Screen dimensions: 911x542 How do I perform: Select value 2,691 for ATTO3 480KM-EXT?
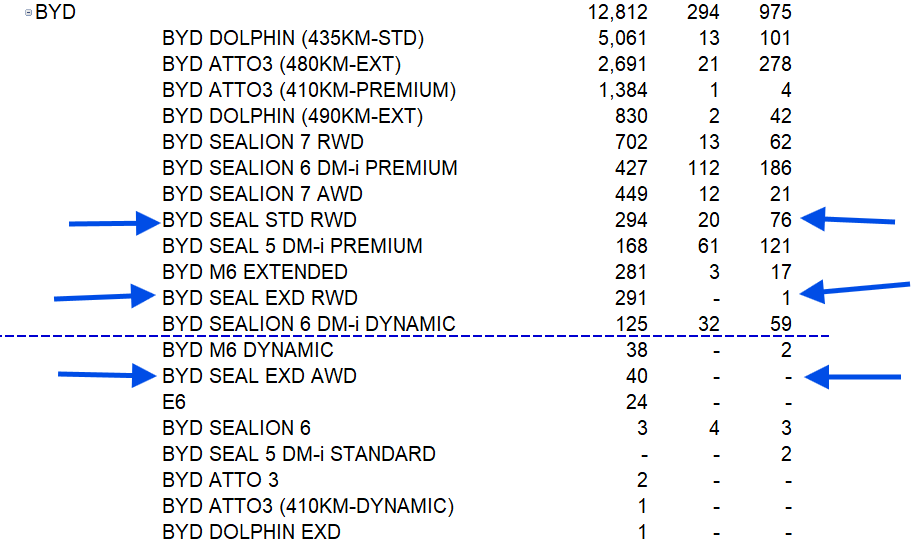[622, 64]
